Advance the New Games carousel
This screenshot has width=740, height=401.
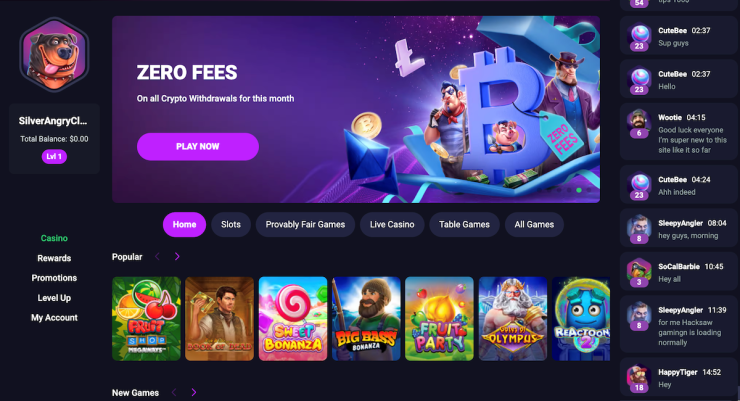pos(193,393)
